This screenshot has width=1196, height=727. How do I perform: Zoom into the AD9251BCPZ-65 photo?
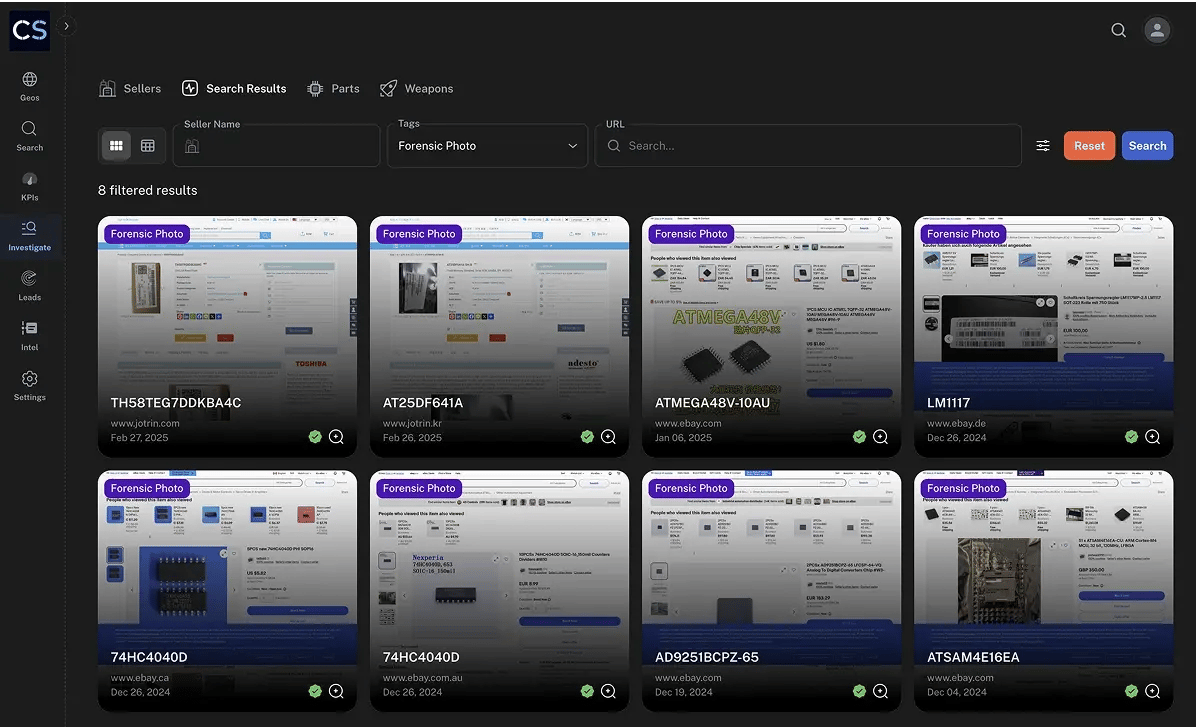(880, 691)
